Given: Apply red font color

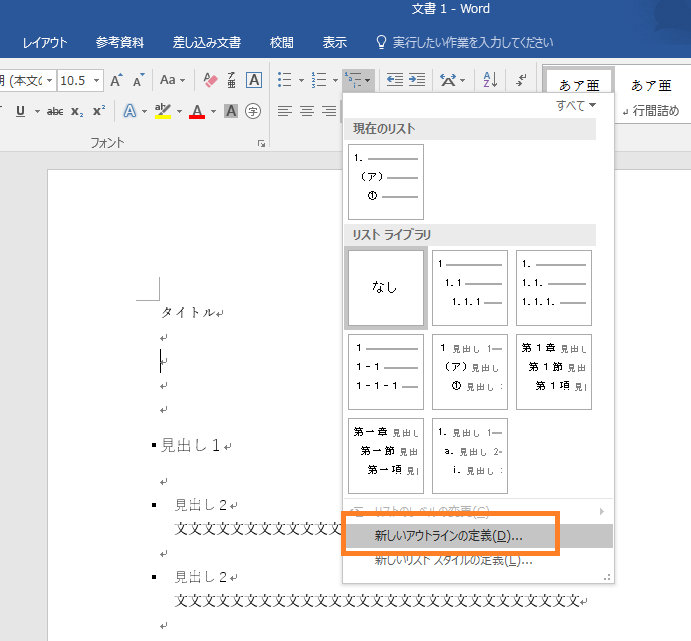Looking at the screenshot, I should coord(197,111).
